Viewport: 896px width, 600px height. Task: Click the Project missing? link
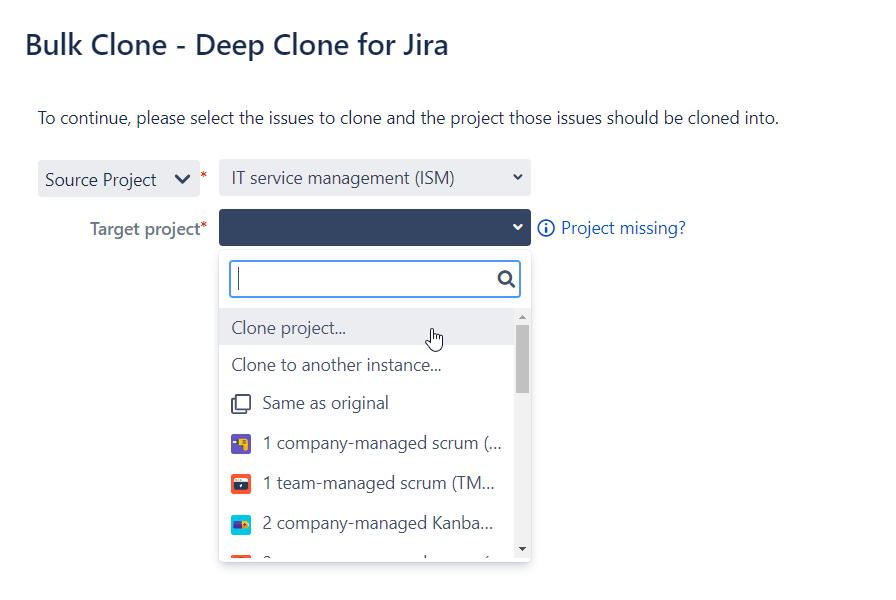click(x=623, y=228)
